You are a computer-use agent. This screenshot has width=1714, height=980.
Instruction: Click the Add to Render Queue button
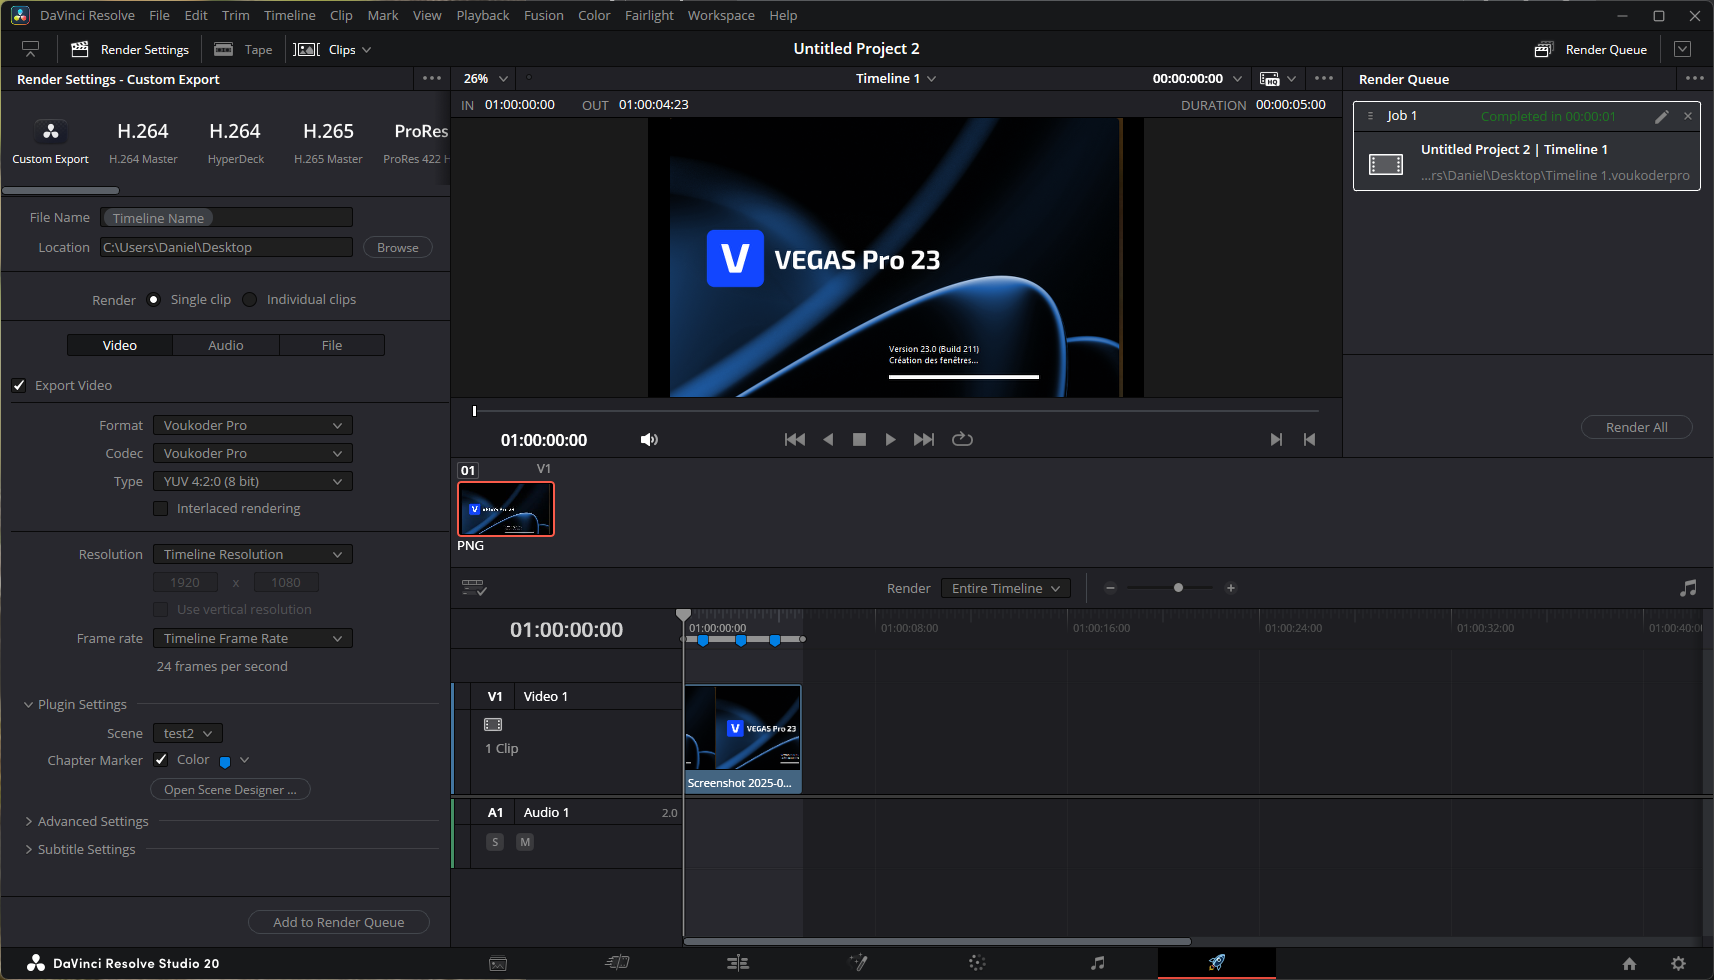point(338,923)
